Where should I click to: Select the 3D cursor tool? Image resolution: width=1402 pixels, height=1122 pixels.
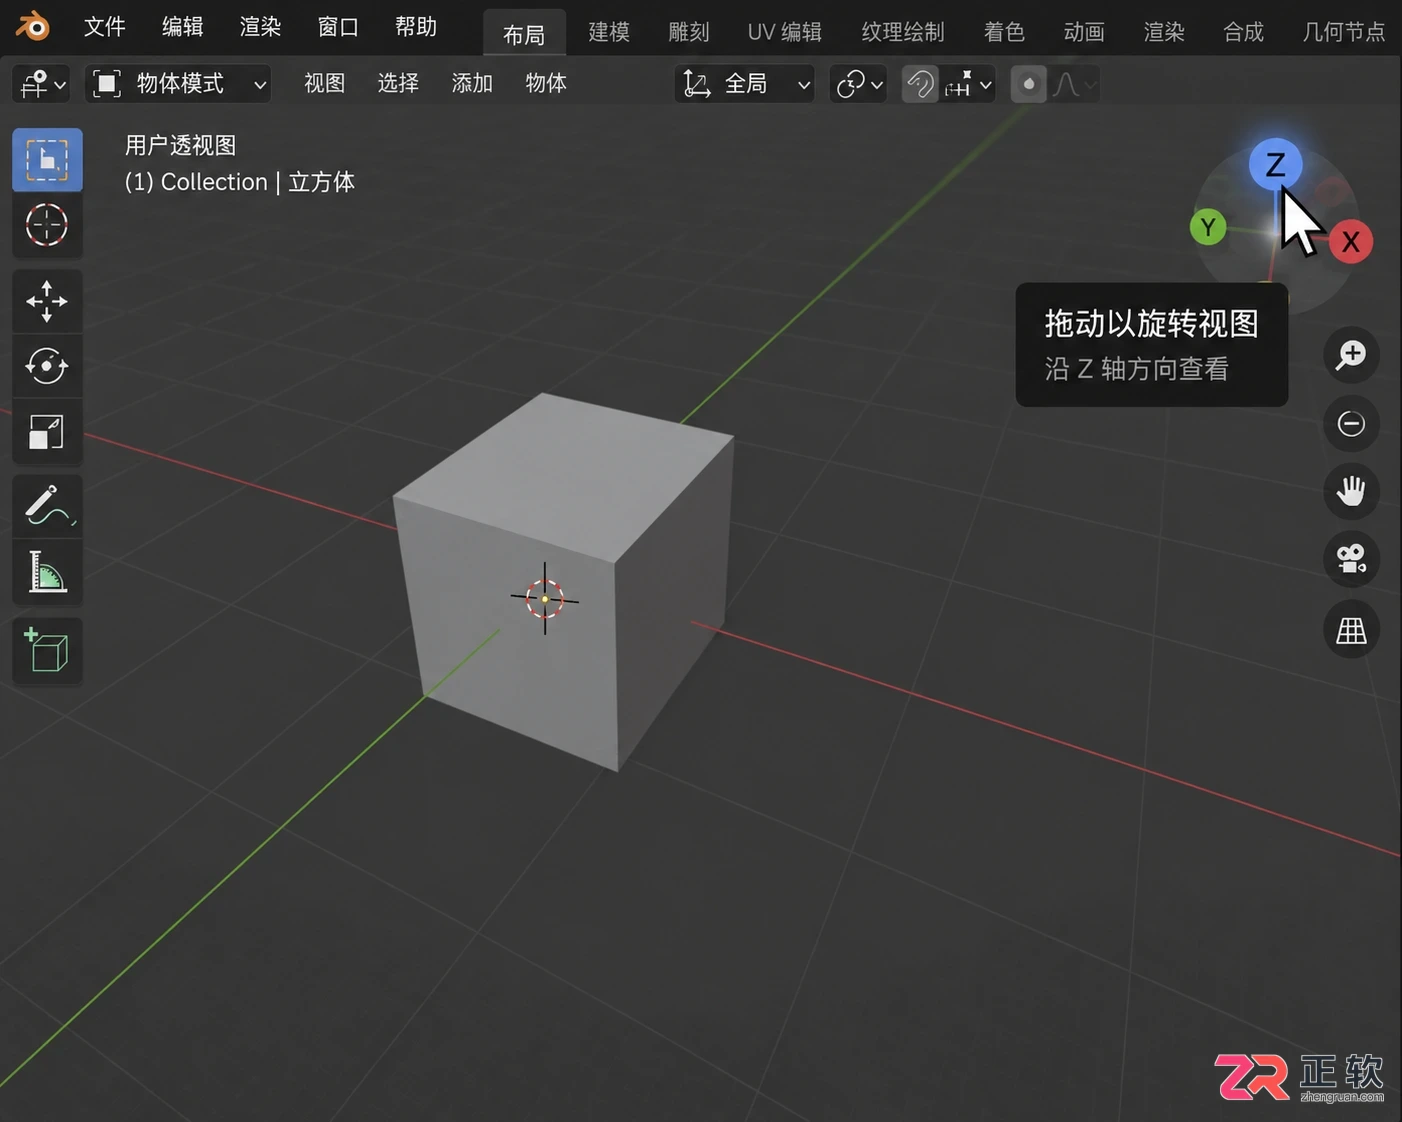coord(47,225)
